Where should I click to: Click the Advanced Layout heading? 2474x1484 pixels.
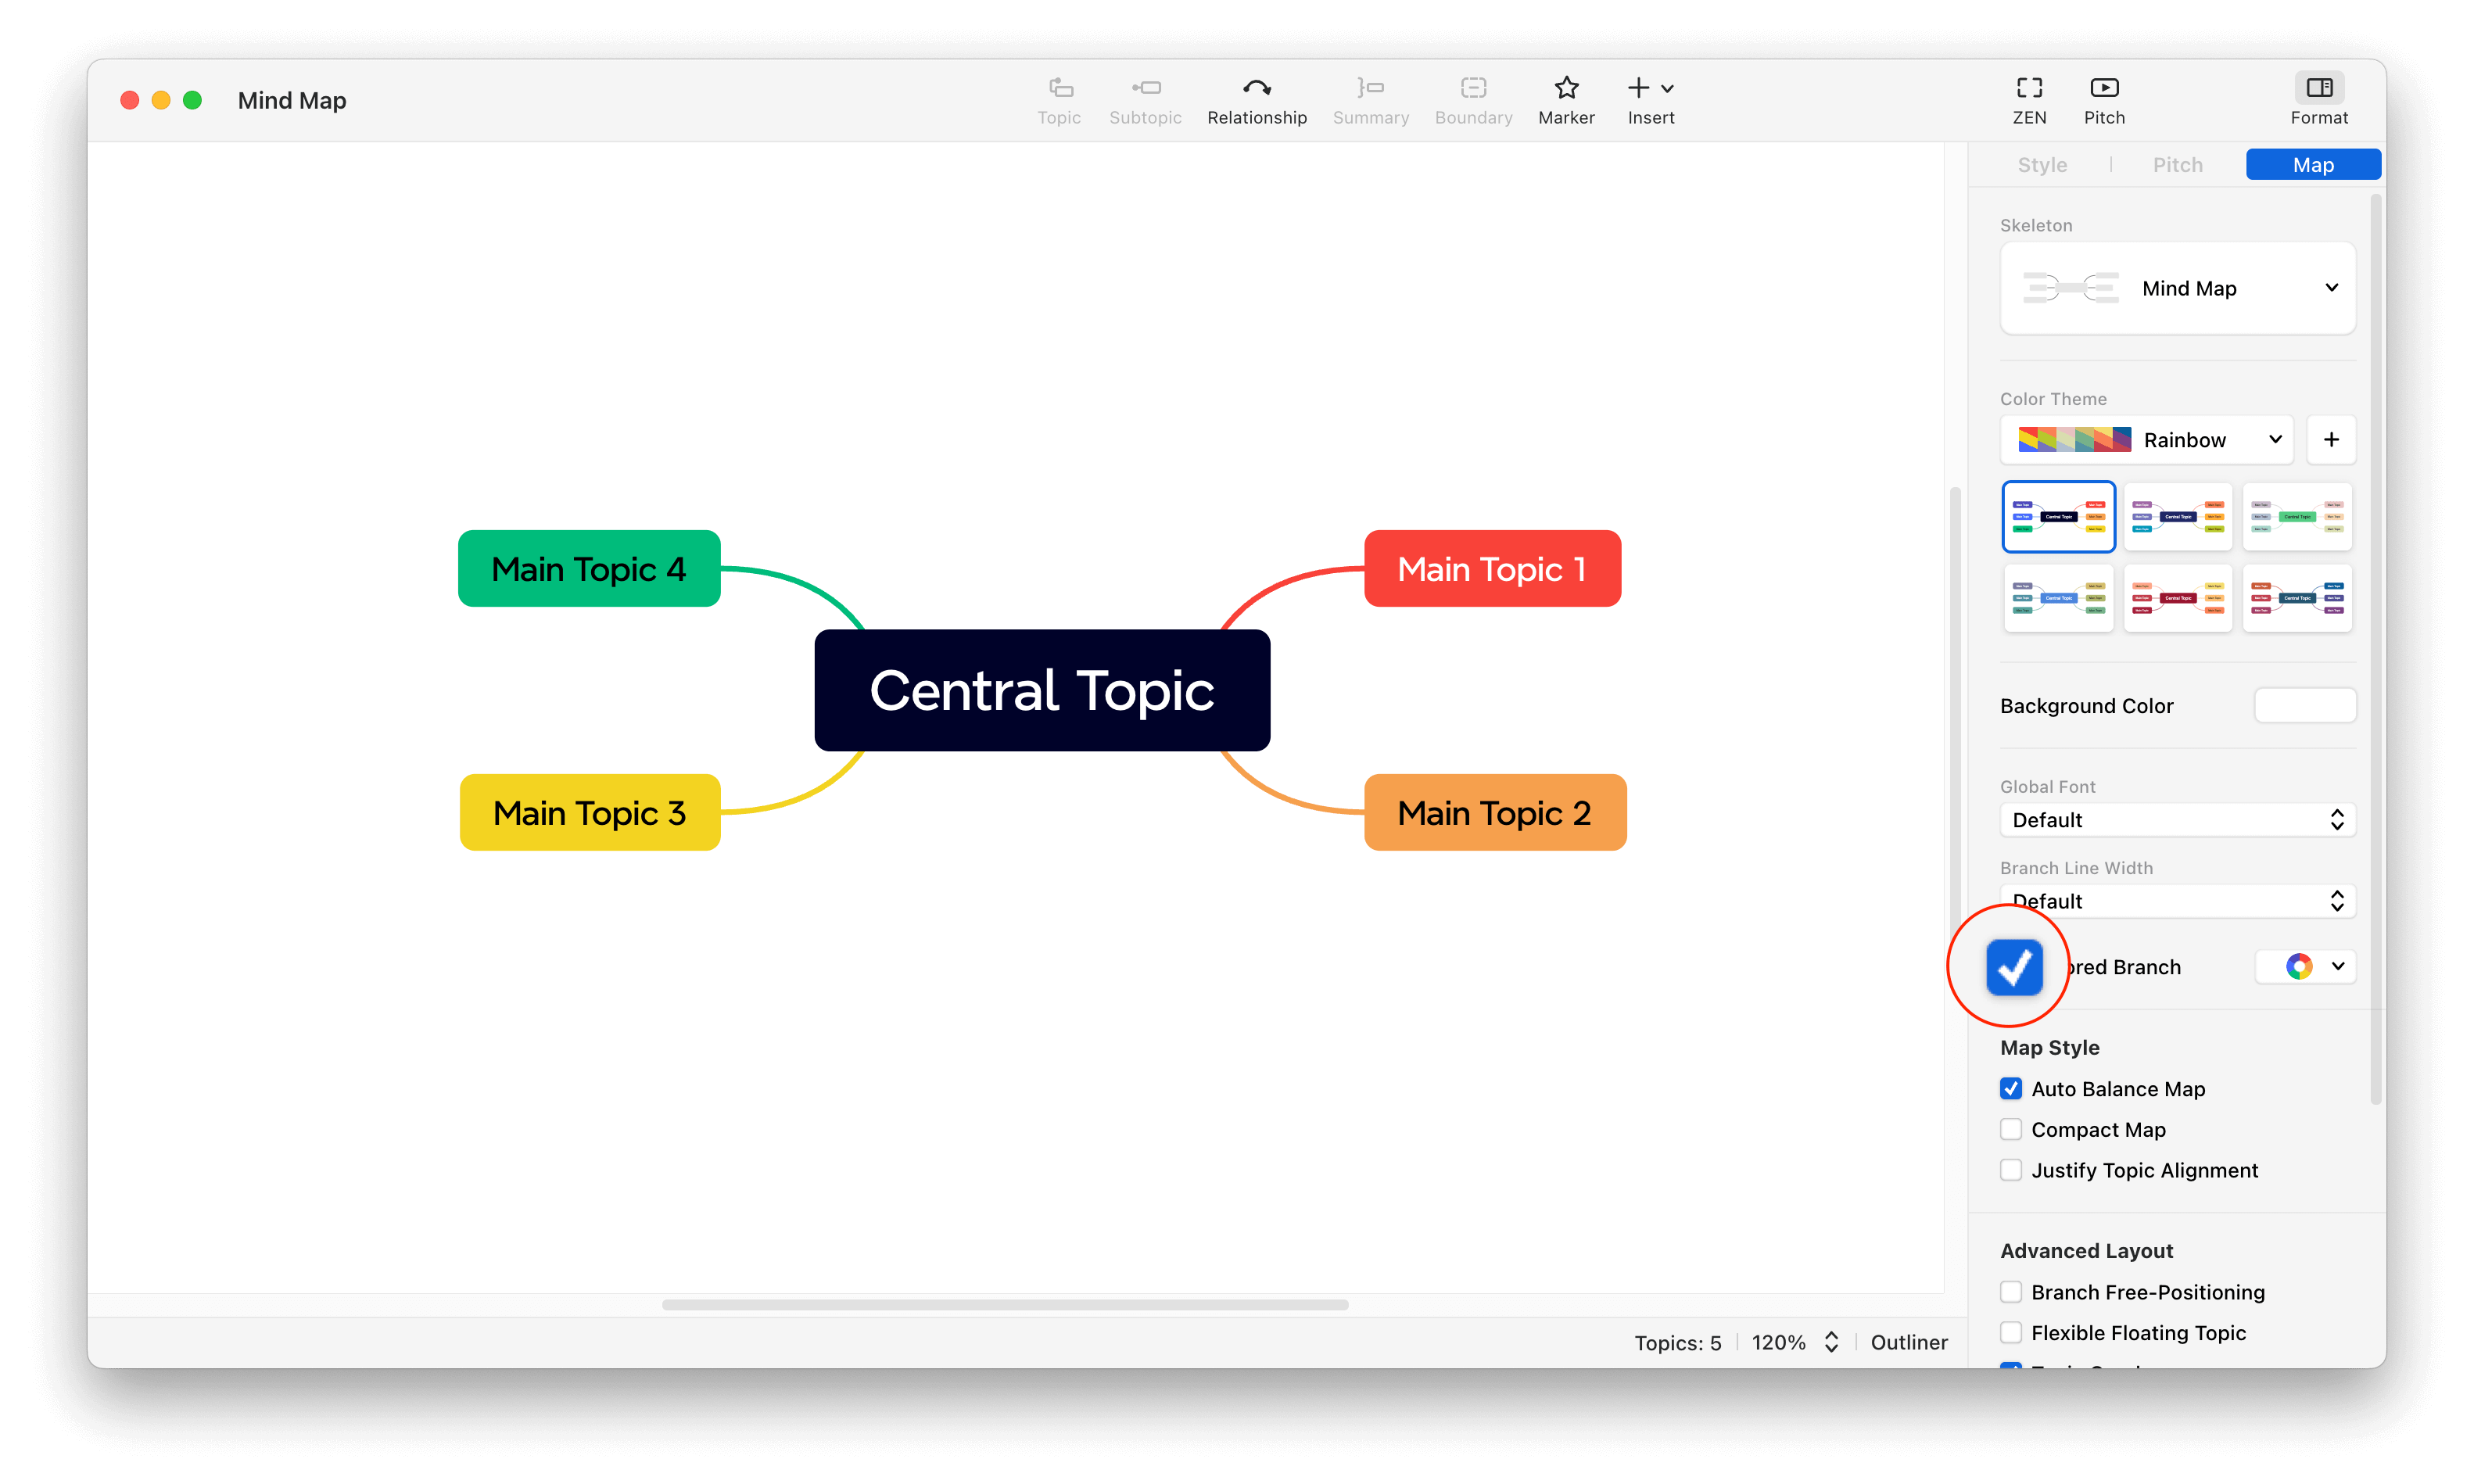pyautogui.click(x=2086, y=1250)
